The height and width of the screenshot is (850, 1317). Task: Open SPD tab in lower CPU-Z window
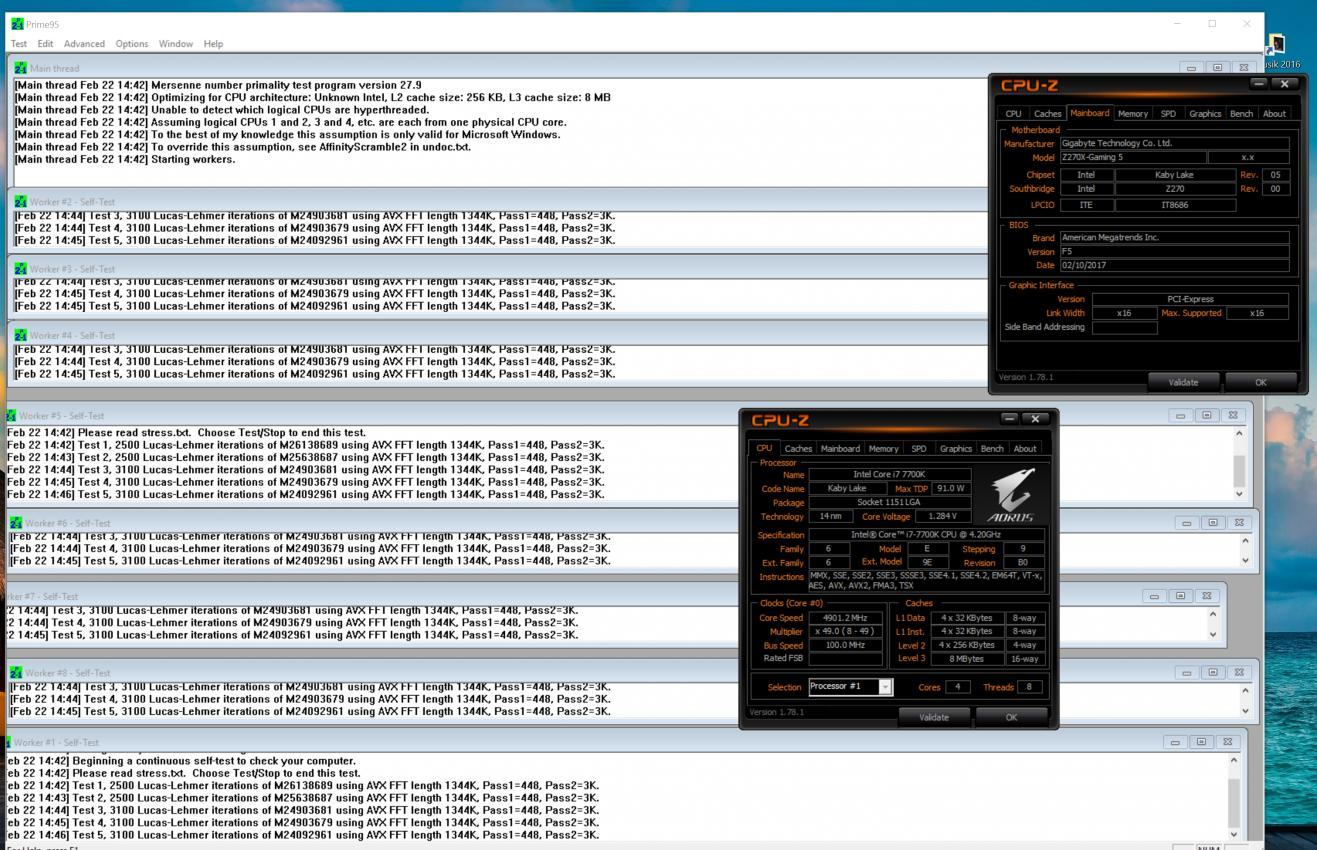click(918, 449)
